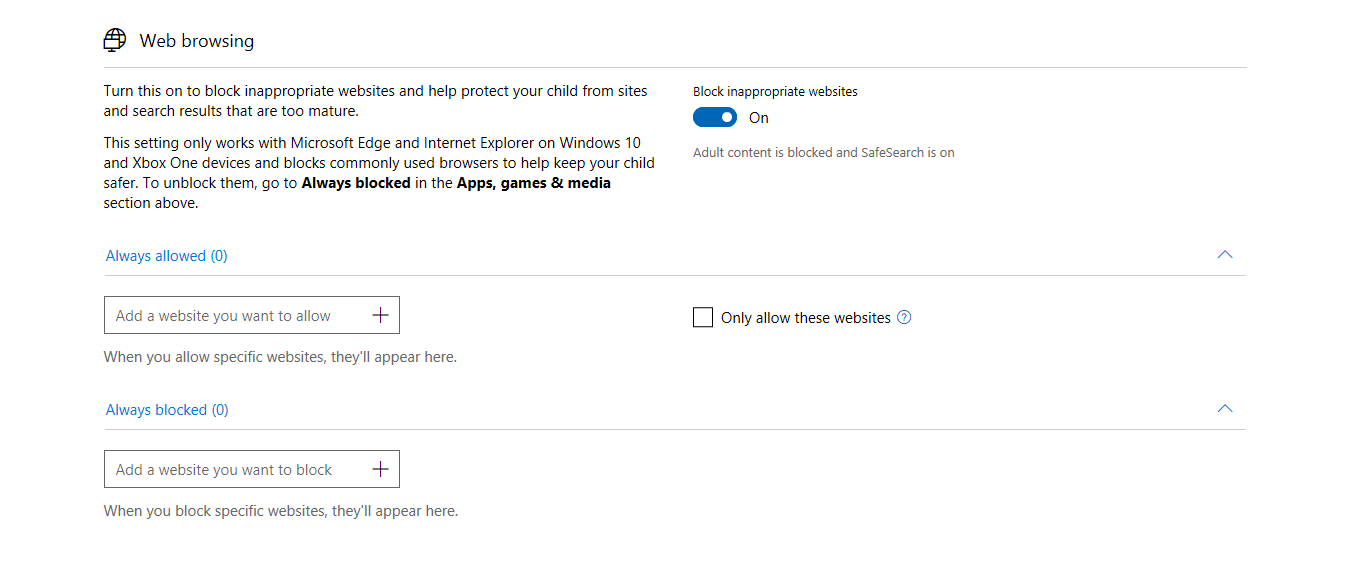Viewport: 1348px width, 573px height.
Task: Collapse the Always blocked section using its chevron
Action: click(1225, 409)
